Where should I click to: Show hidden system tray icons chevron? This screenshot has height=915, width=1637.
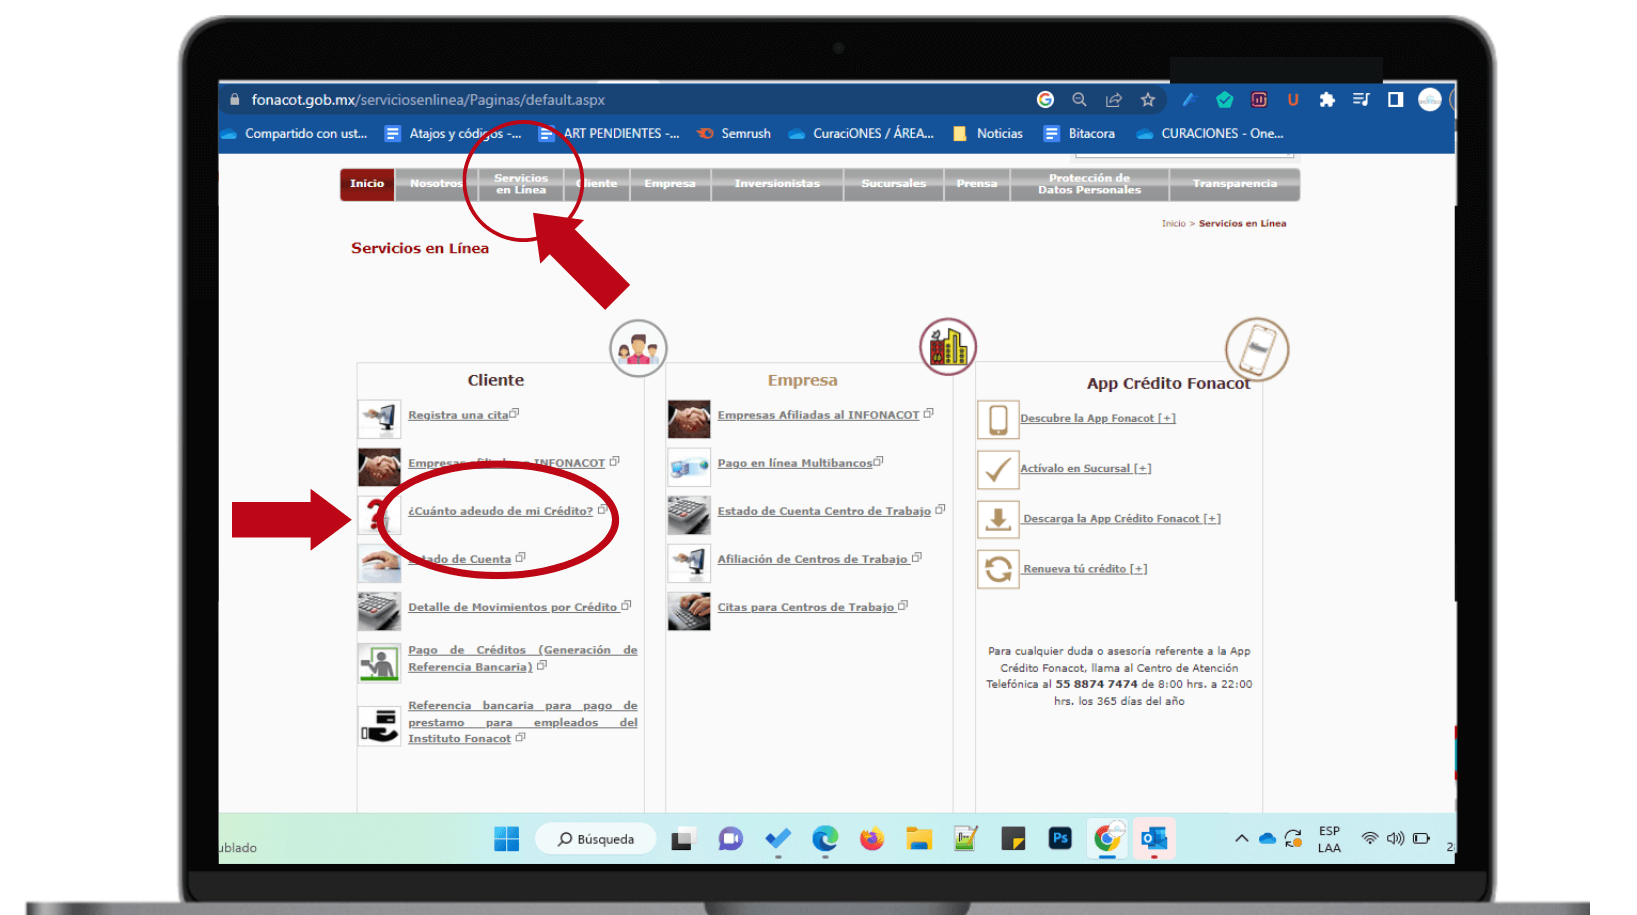pos(1241,839)
